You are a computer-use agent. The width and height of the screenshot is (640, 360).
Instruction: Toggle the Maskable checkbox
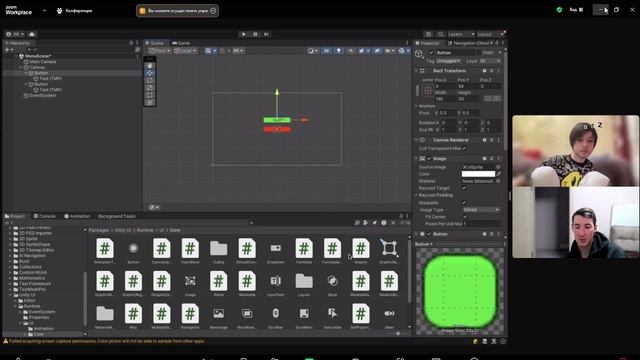464,202
